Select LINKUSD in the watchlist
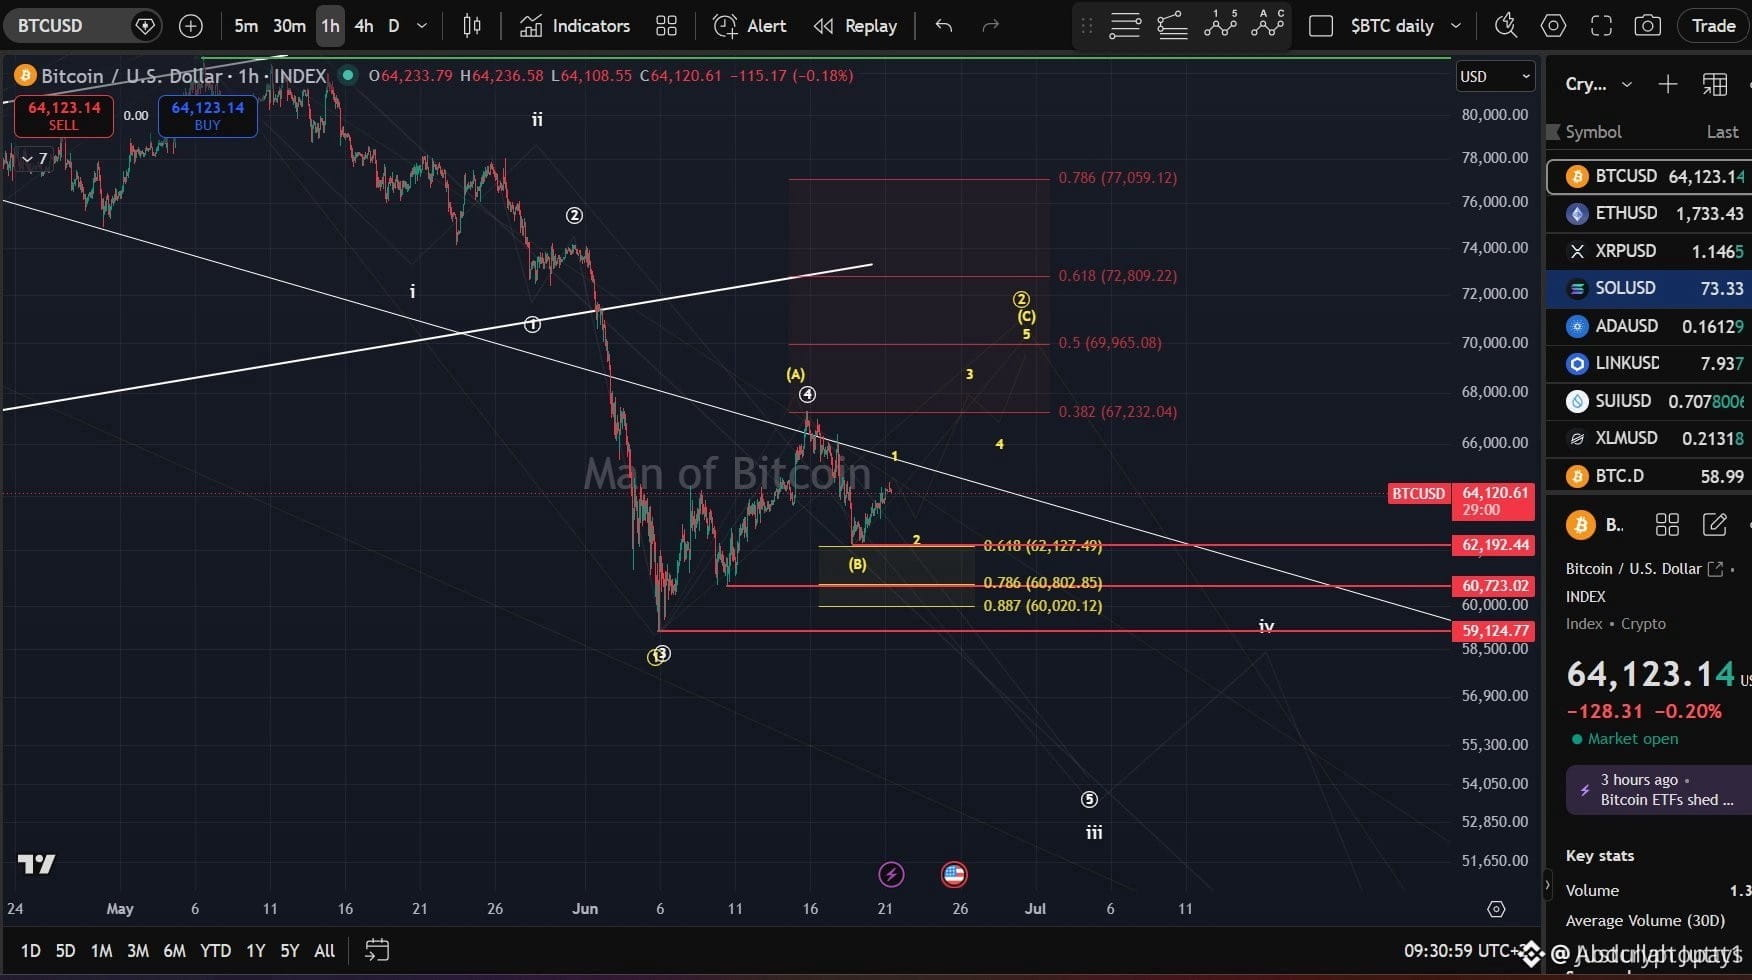The height and width of the screenshot is (980, 1752). pyautogui.click(x=1649, y=363)
